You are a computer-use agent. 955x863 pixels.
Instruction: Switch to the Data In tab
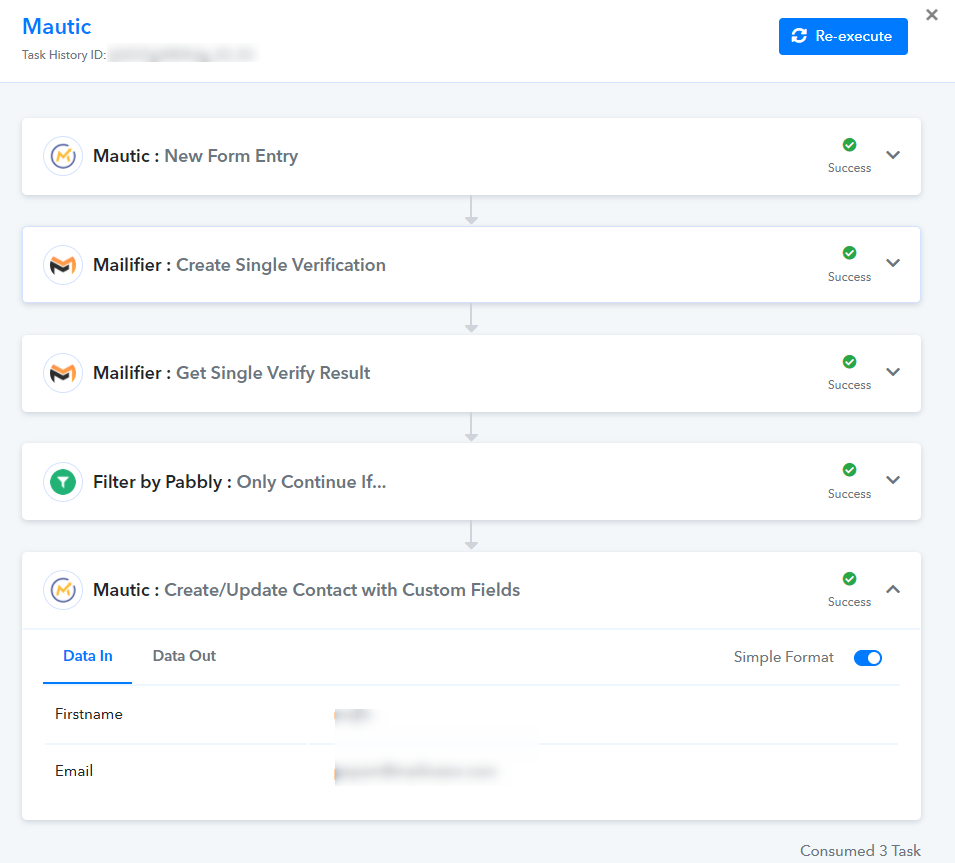[88, 656]
